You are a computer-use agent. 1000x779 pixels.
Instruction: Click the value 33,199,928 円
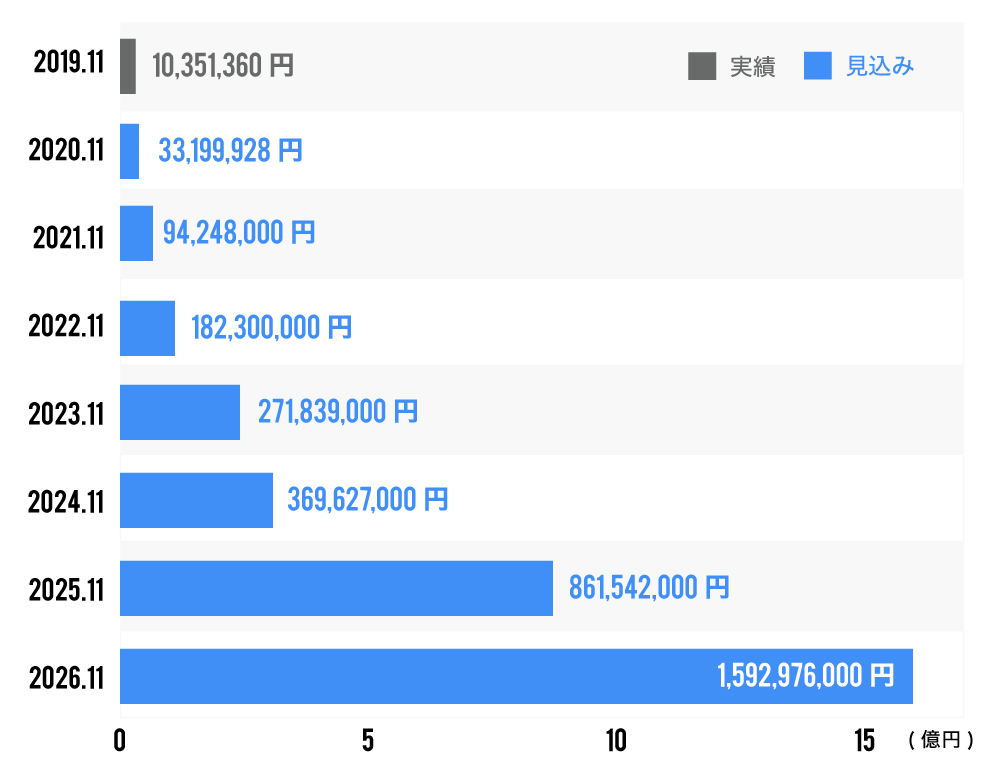pyautogui.click(x=230, y=151)
